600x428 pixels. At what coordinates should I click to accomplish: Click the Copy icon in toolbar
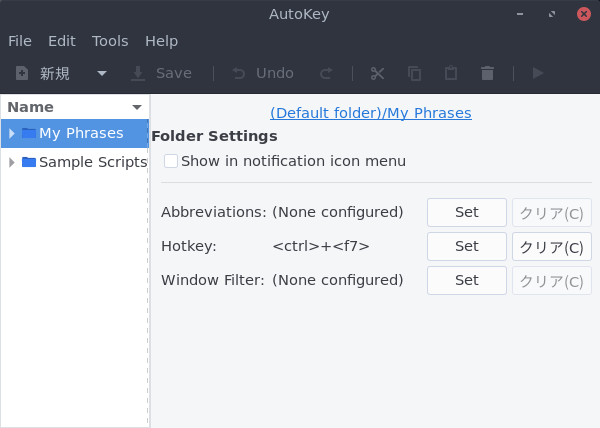(414, 73)
